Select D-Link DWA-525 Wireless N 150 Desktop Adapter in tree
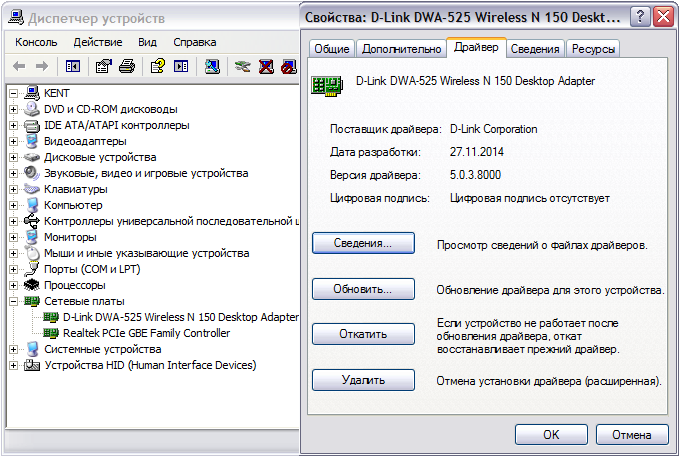 pyautogui.click(x=181, y=317)
